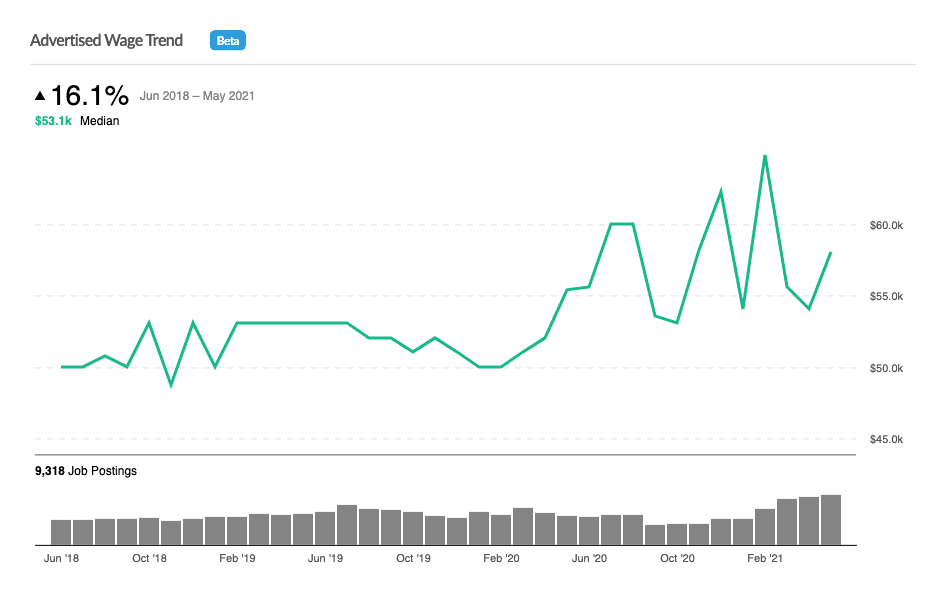Click the green $53.1k median value
The image size is (946, 593).
[x=52, y=121]
